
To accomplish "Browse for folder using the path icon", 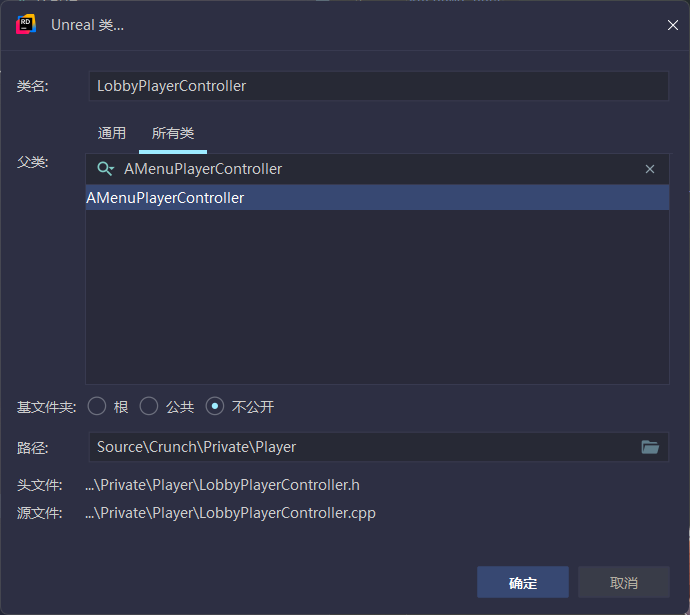I will [650, 447].
